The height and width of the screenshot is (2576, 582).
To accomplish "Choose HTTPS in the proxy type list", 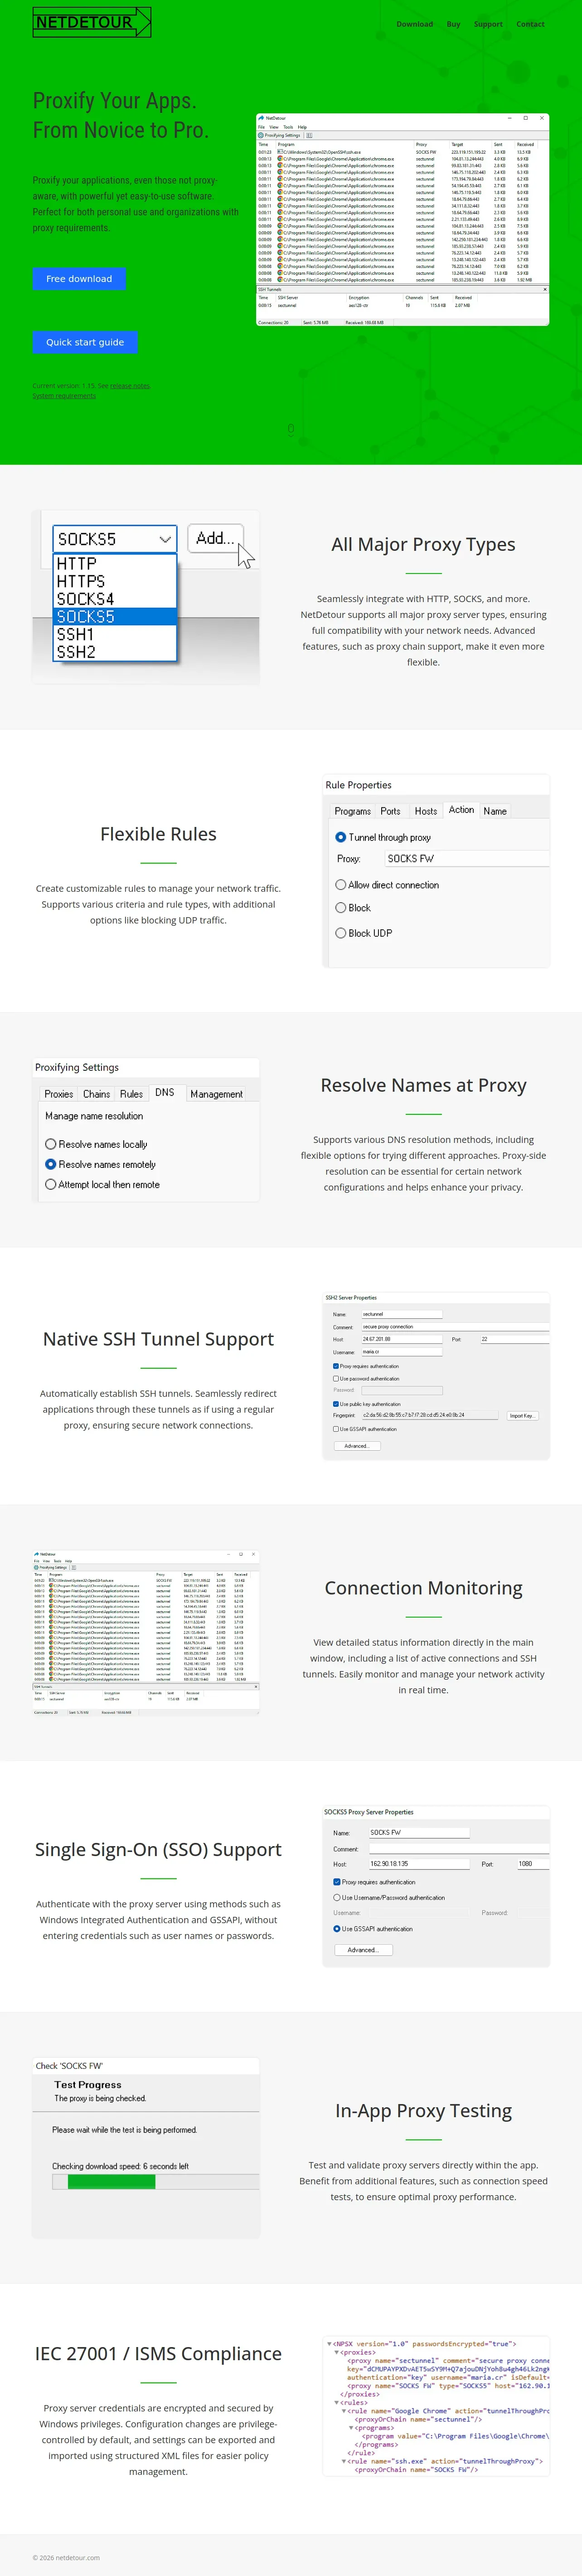I will [115, 581].
